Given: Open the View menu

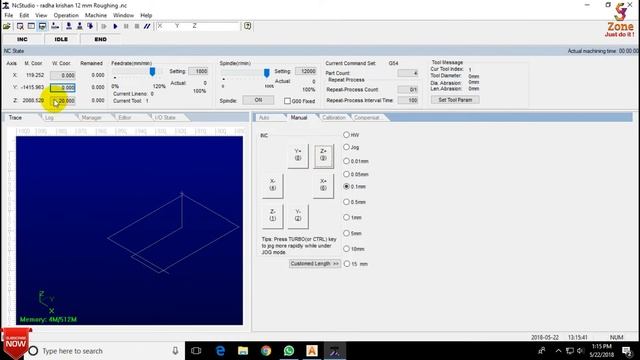Looking at the screenshot, I should (x=41, y=15).
